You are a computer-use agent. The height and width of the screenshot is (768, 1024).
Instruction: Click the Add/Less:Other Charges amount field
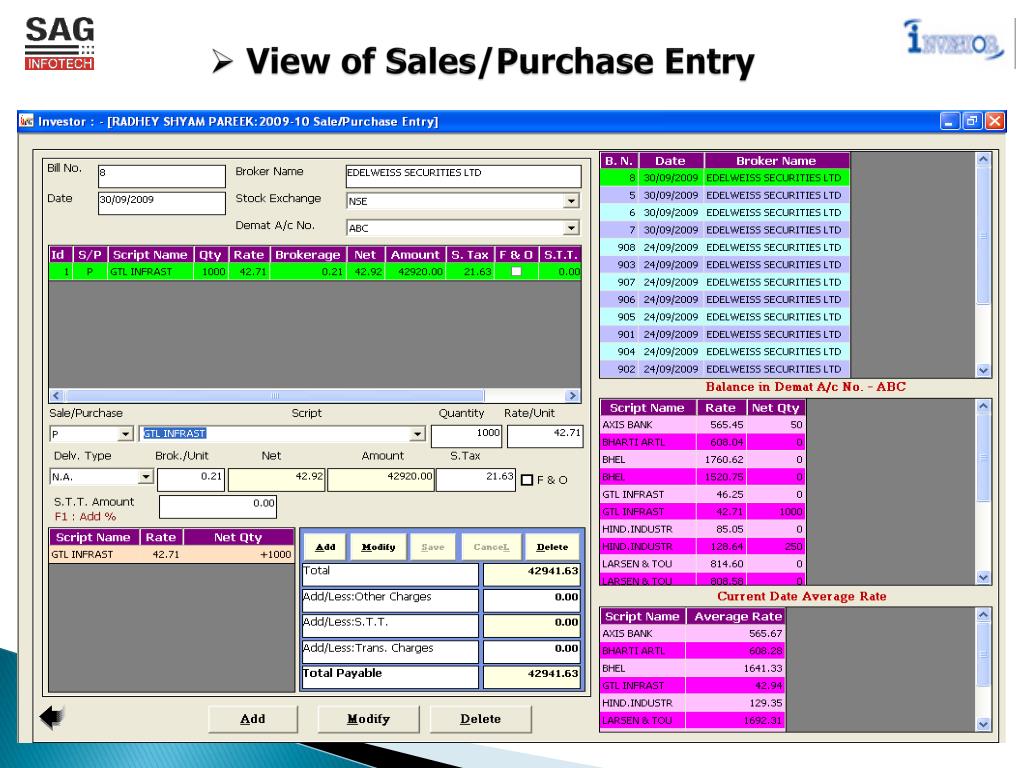(x=532, y=600)
